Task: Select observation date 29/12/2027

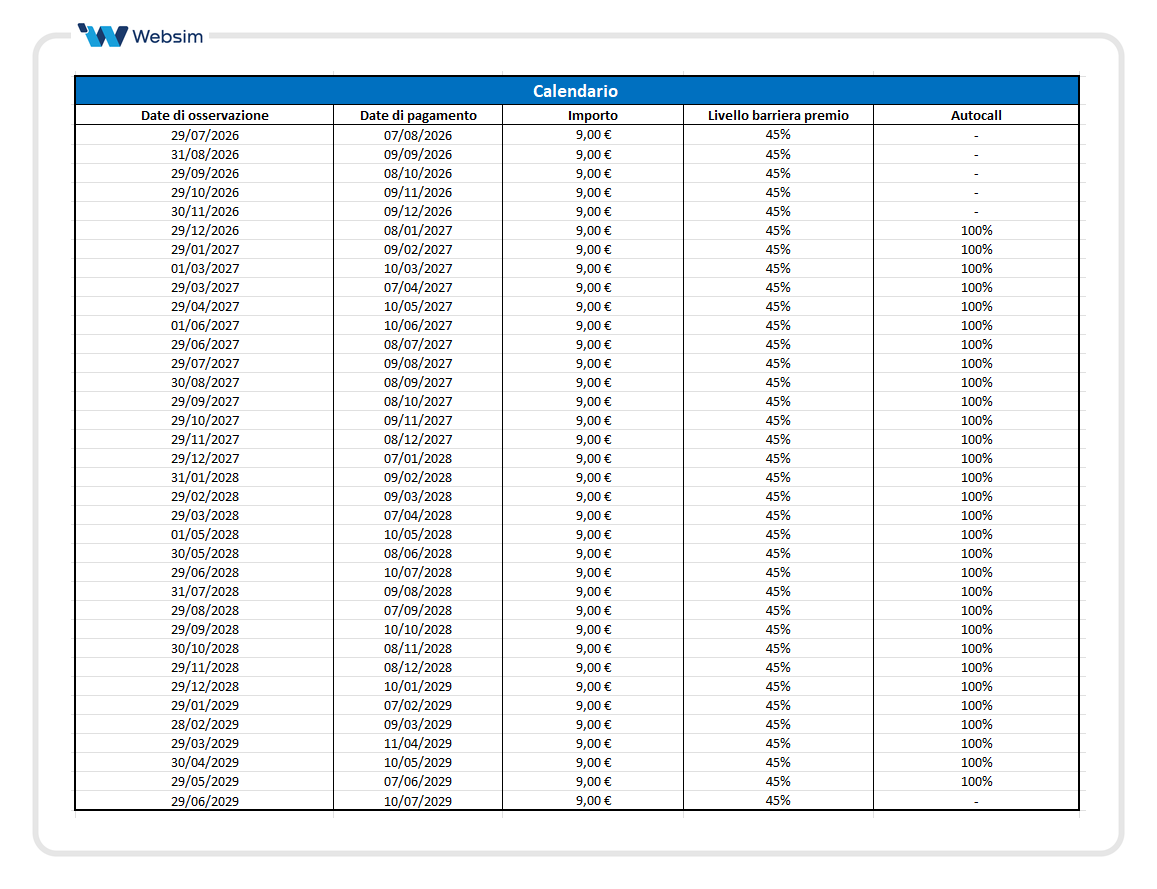Action: 204,458
